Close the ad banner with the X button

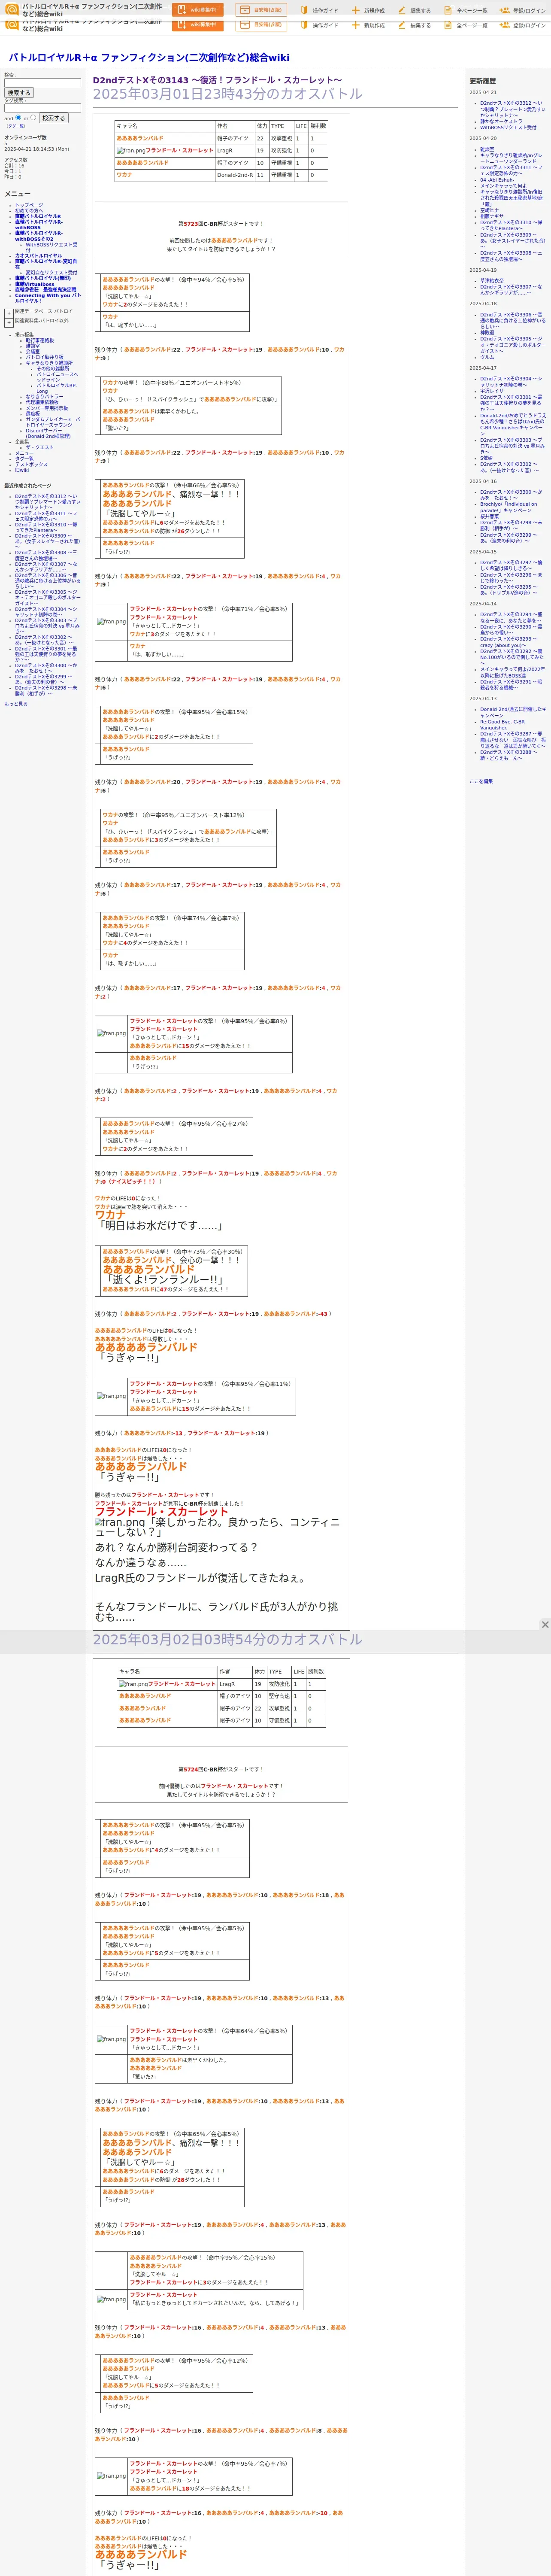[x=545, y=1624]
